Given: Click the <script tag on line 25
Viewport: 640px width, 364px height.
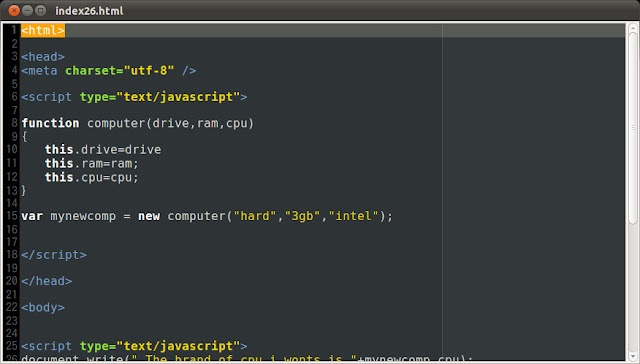Looking at the screenshot, I should pyautogui.click(x=47, y=346).
